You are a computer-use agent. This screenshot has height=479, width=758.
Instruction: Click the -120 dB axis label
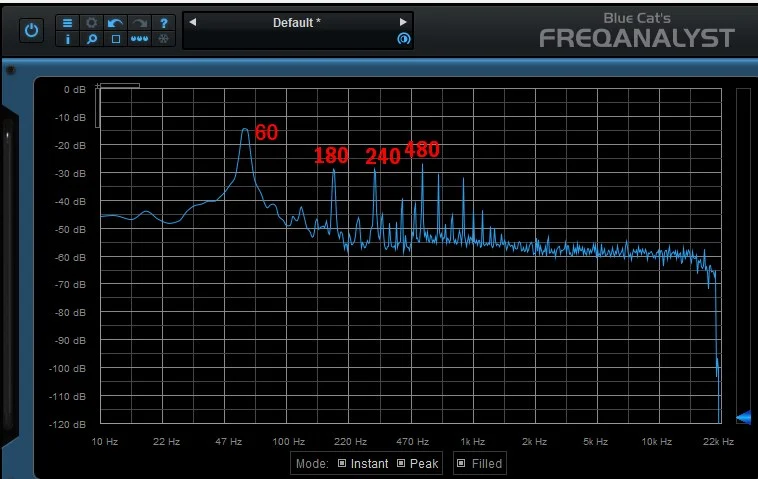coord(68,424)
